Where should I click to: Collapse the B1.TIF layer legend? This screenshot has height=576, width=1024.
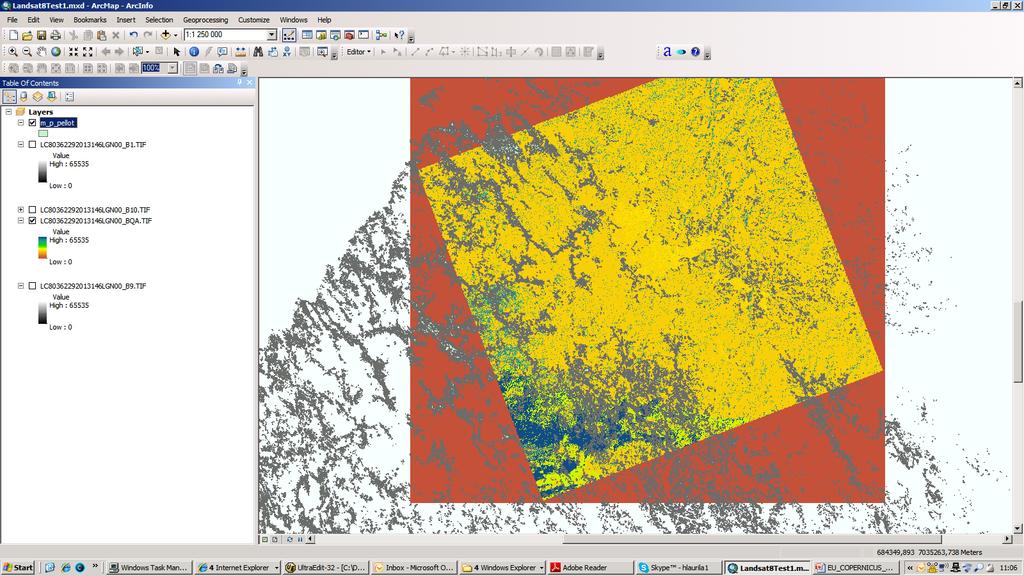(21, 144)
